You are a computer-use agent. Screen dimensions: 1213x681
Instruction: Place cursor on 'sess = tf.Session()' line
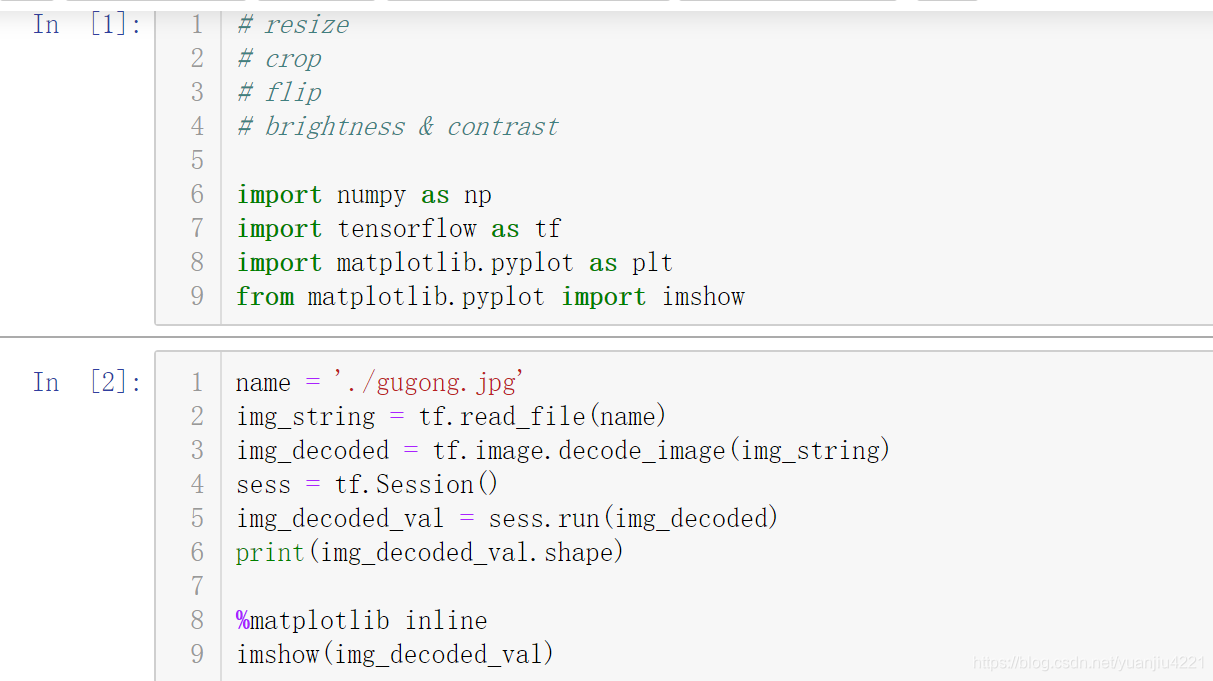click(367, 485)
